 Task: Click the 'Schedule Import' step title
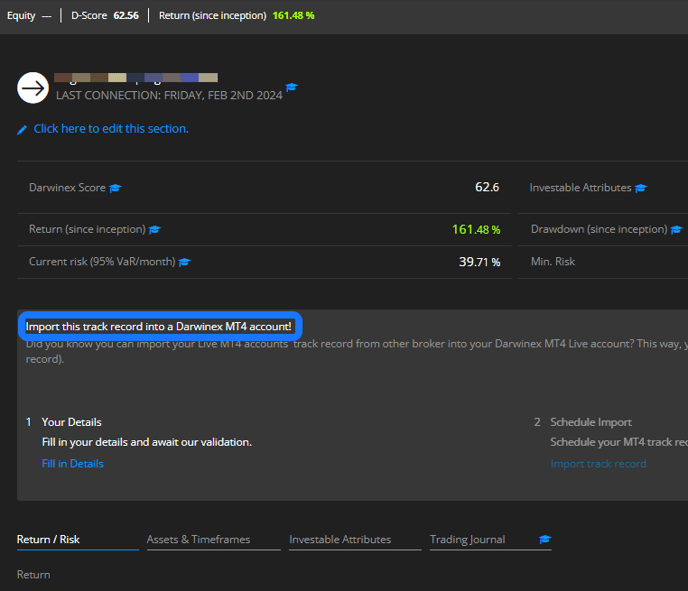click(591, 422)
